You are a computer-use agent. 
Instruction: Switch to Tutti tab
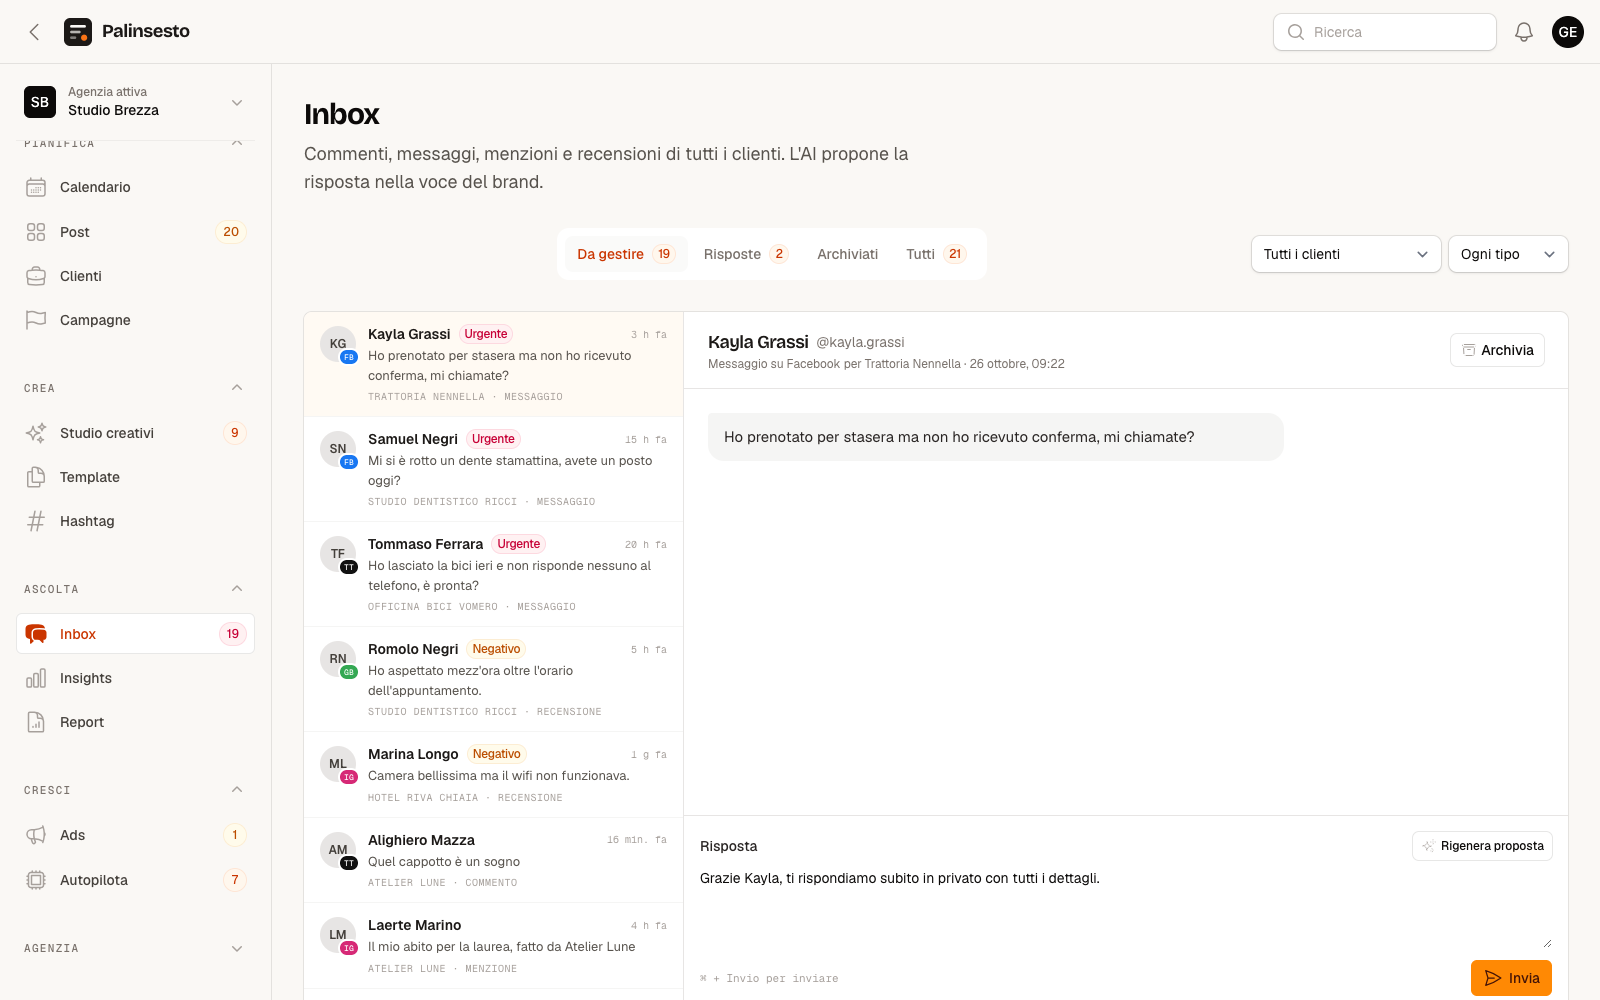[936, 254]
